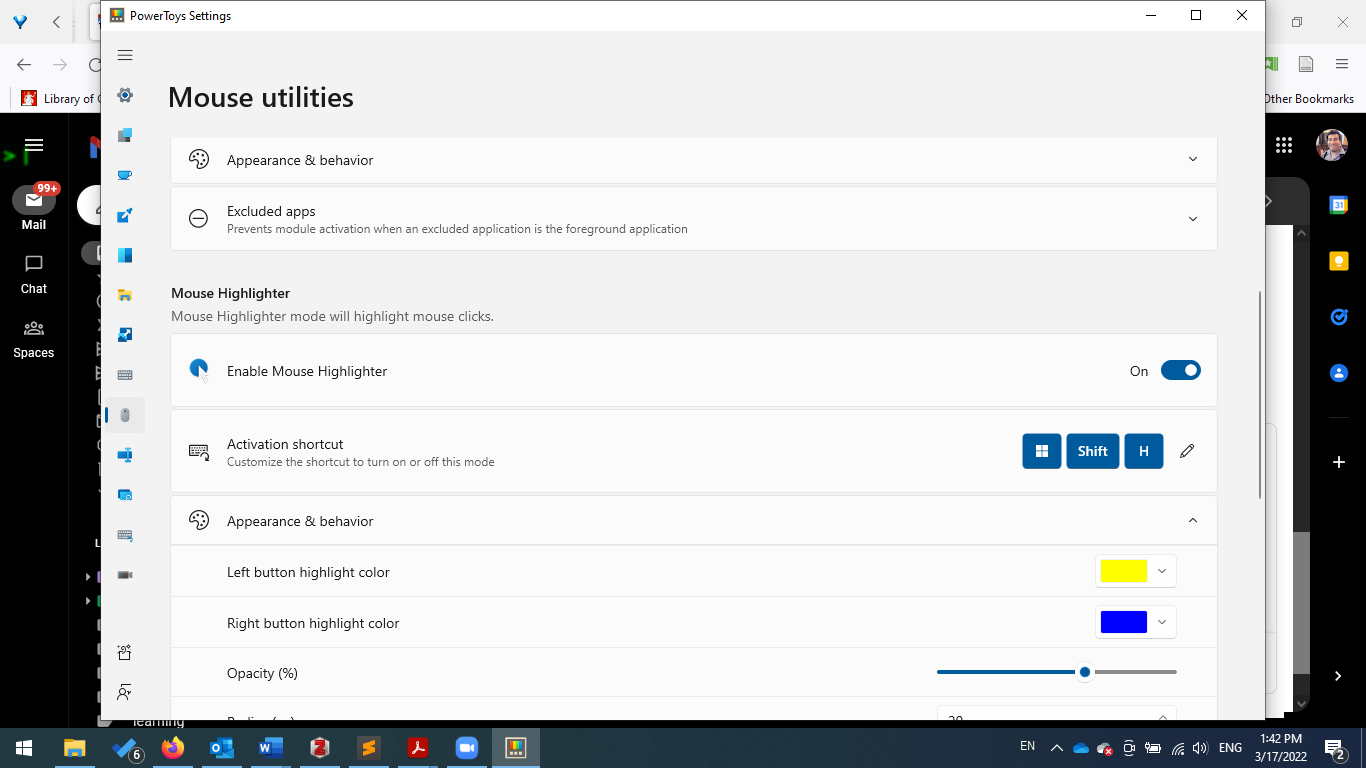Open File Explorer add-ons in sidebar
Viewport: 1366px width, 768px height.
pyautogui.click(x=125, y=295)
